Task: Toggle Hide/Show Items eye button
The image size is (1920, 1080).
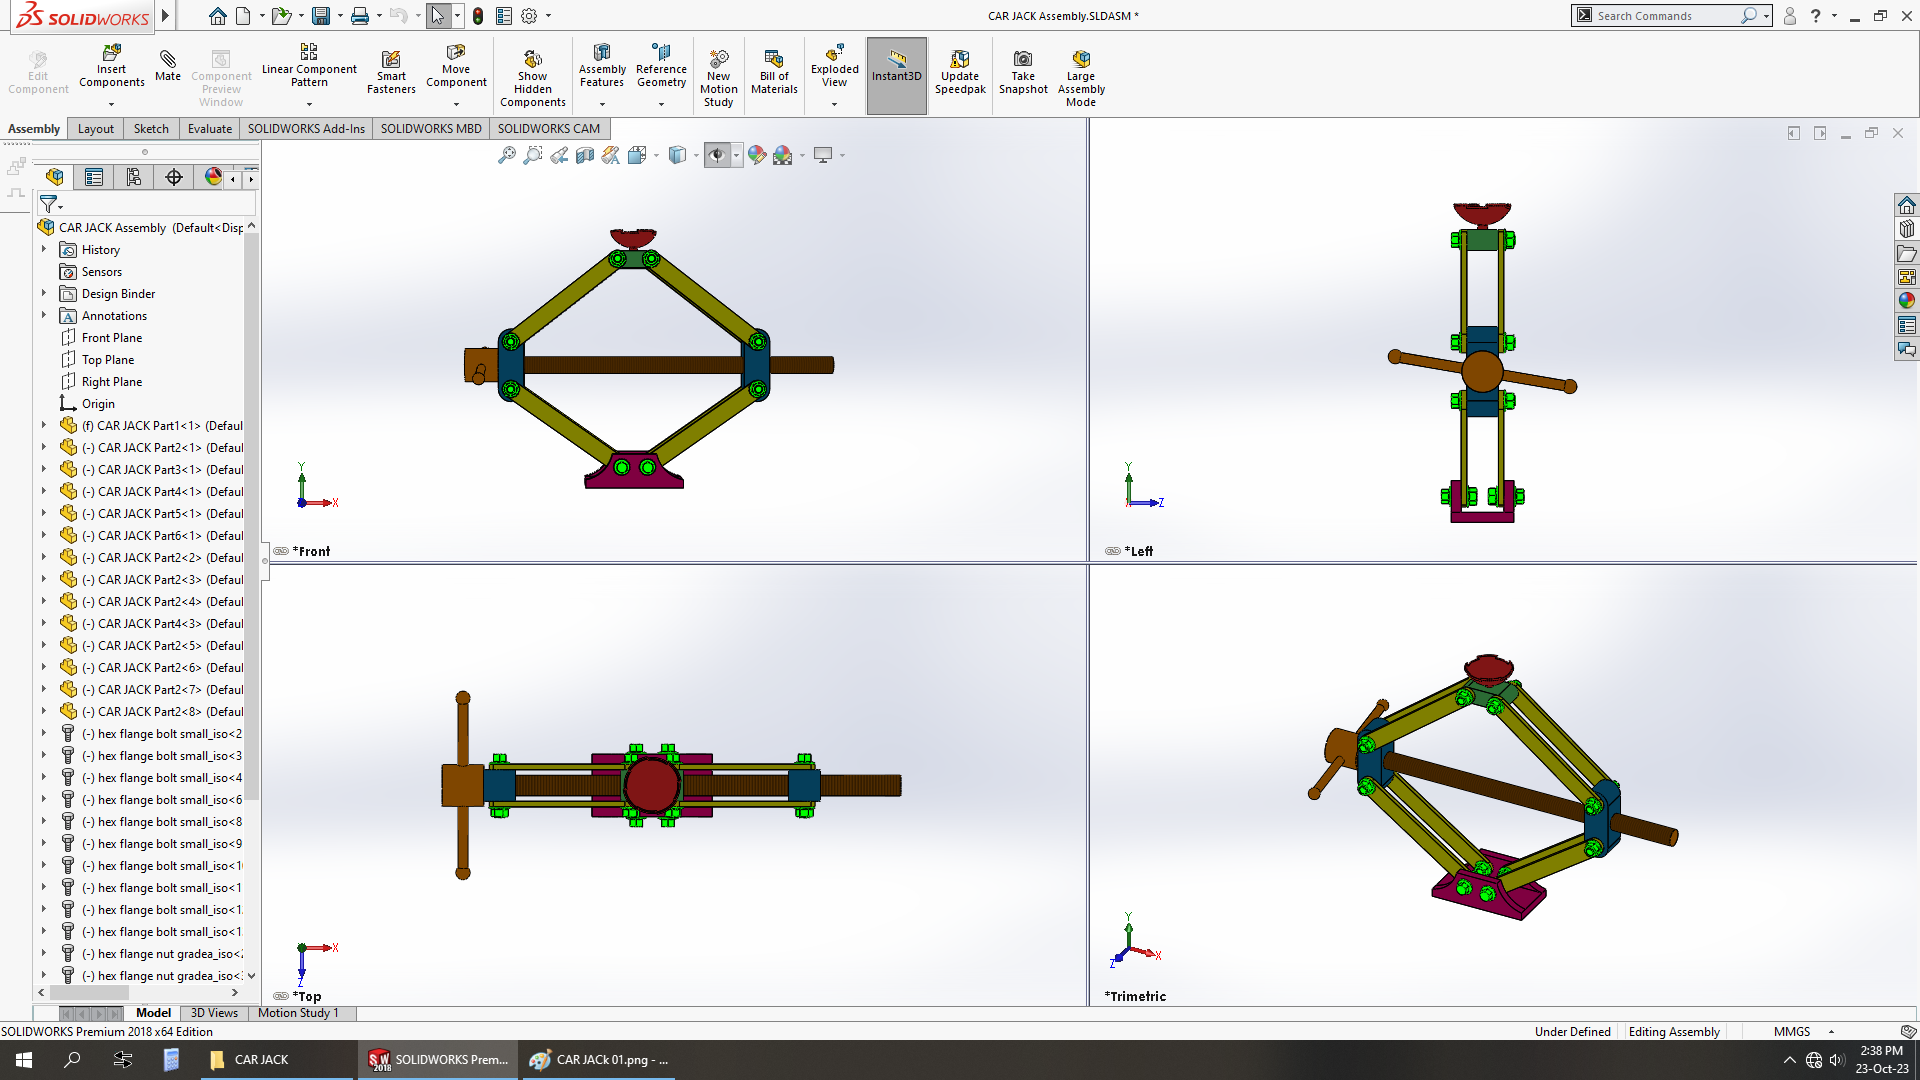Action: 716,155
